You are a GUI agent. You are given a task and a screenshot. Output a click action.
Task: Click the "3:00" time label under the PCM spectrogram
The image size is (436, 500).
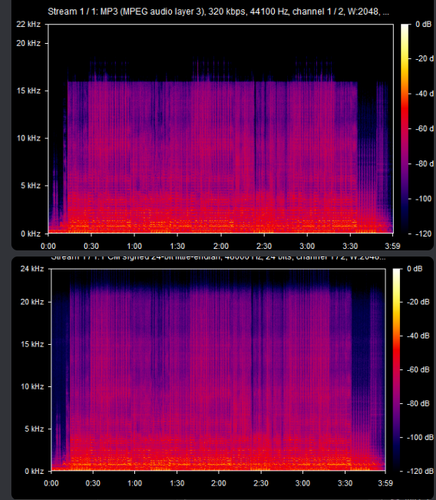point(303,483)
